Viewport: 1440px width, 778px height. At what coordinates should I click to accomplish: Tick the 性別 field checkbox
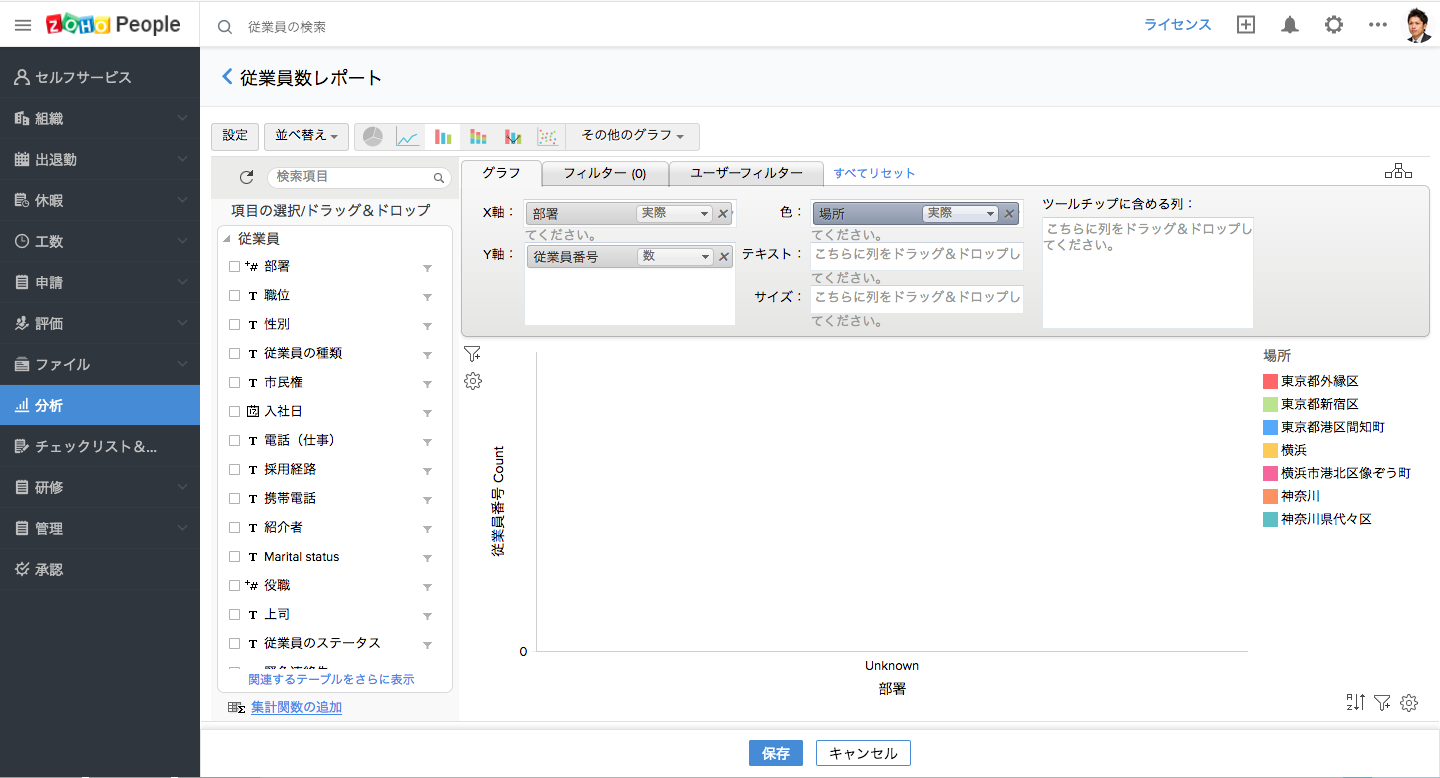pos(234,325)
